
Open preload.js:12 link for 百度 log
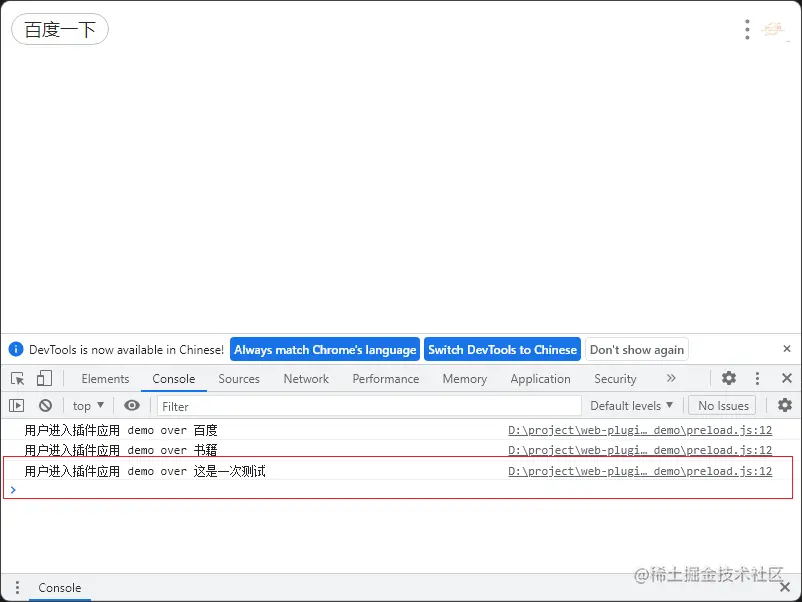pyautogui.click(x=640, y=430)
